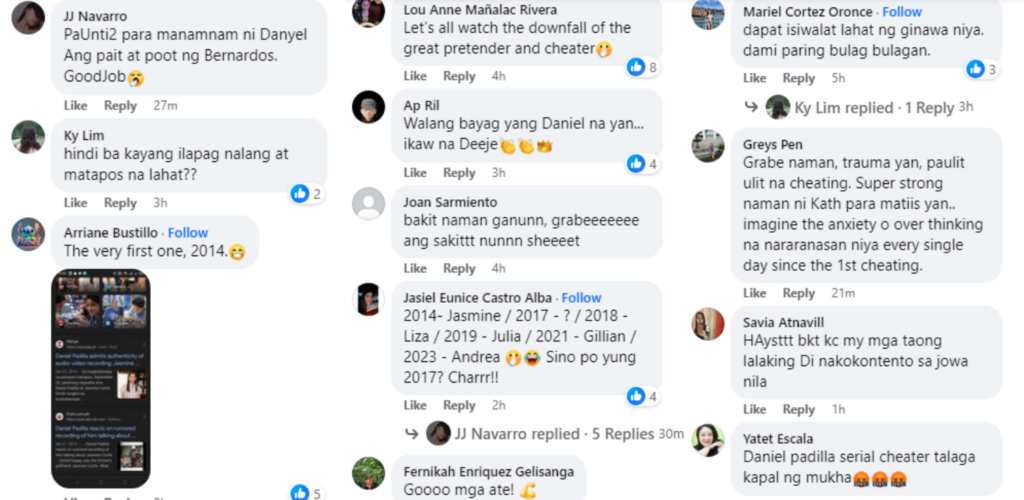Open the phone screenshot image attachment
The width and height of the screenshot is (1024, 500).
click(x=101, y=379)
